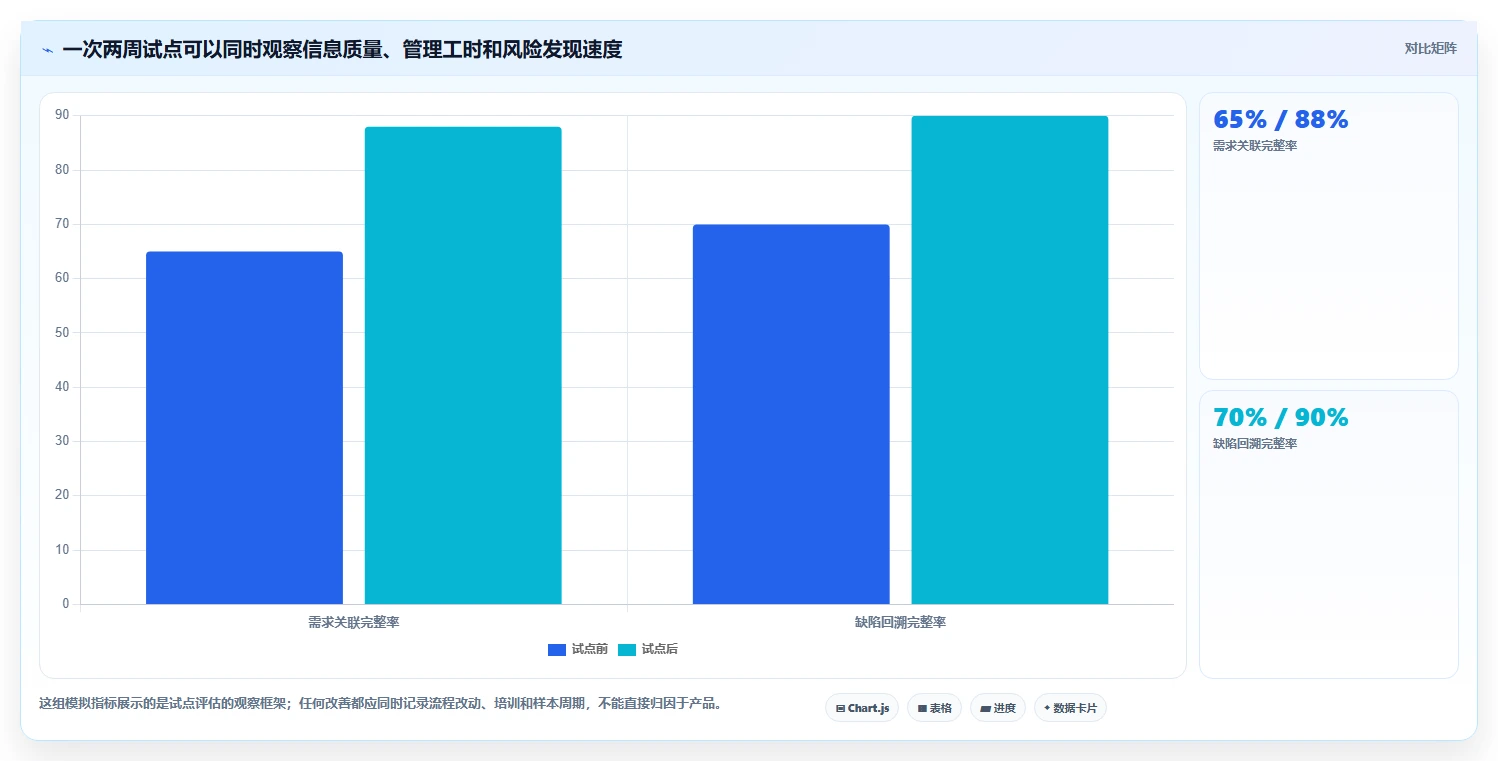Viewport: 1498px width, 761px height.
Task: Click 缺陷回溯完整率 label in the right card
Action: tap(1255, 444)
